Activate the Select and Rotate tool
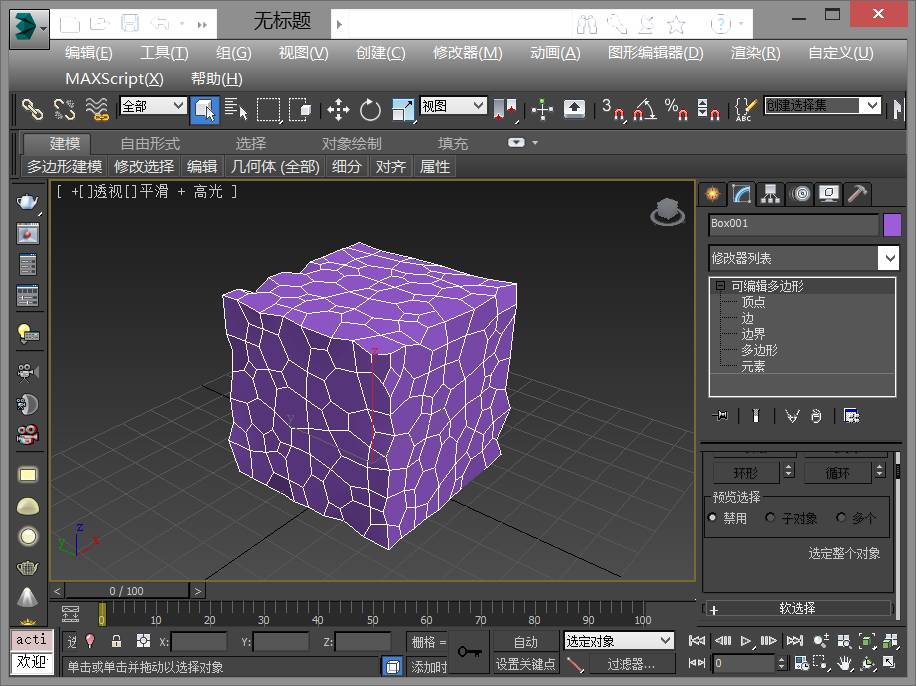 [x=370, y=109]
